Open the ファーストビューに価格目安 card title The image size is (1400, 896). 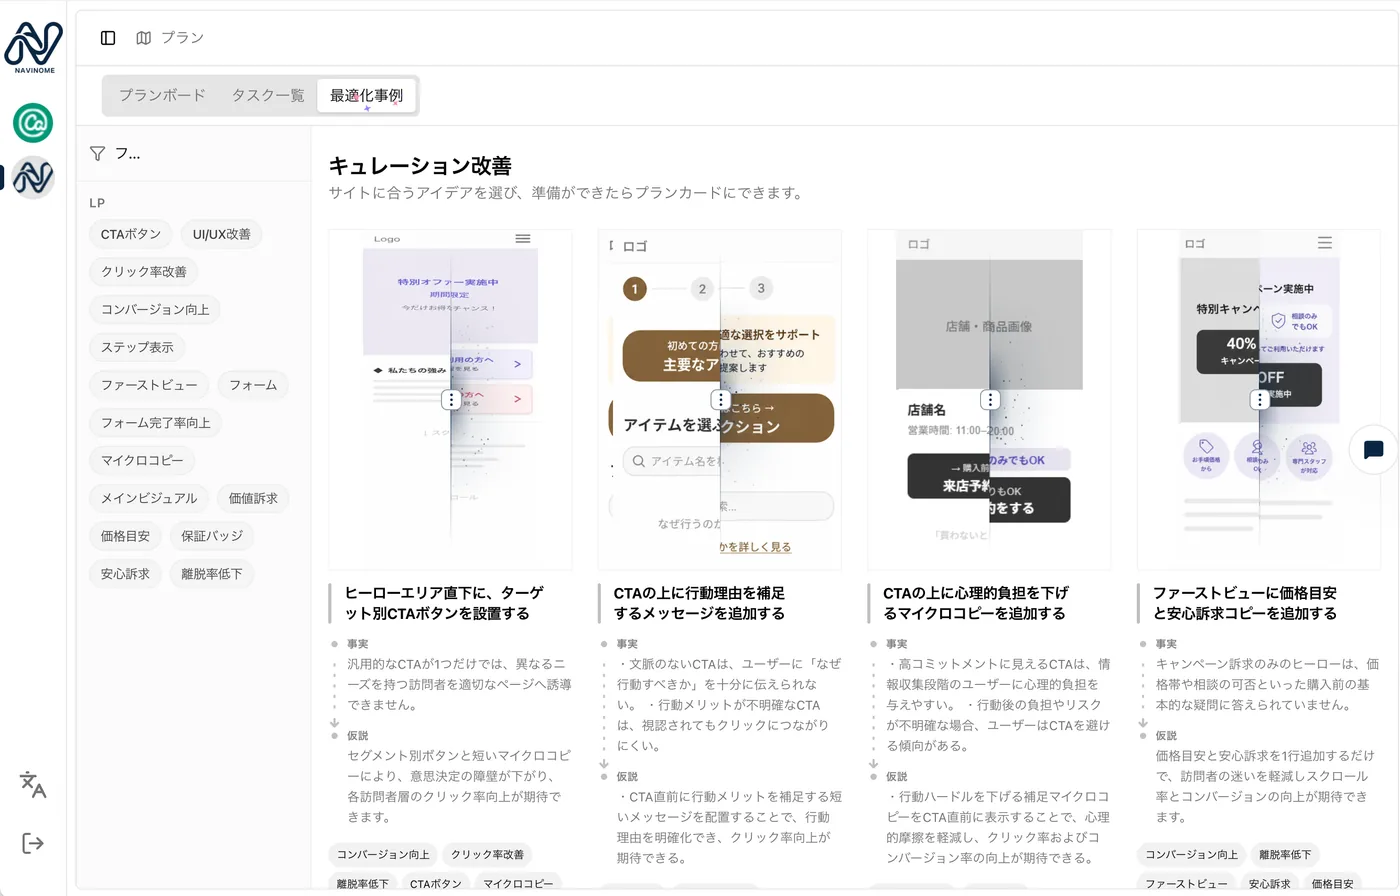(x=1245, y=603)
